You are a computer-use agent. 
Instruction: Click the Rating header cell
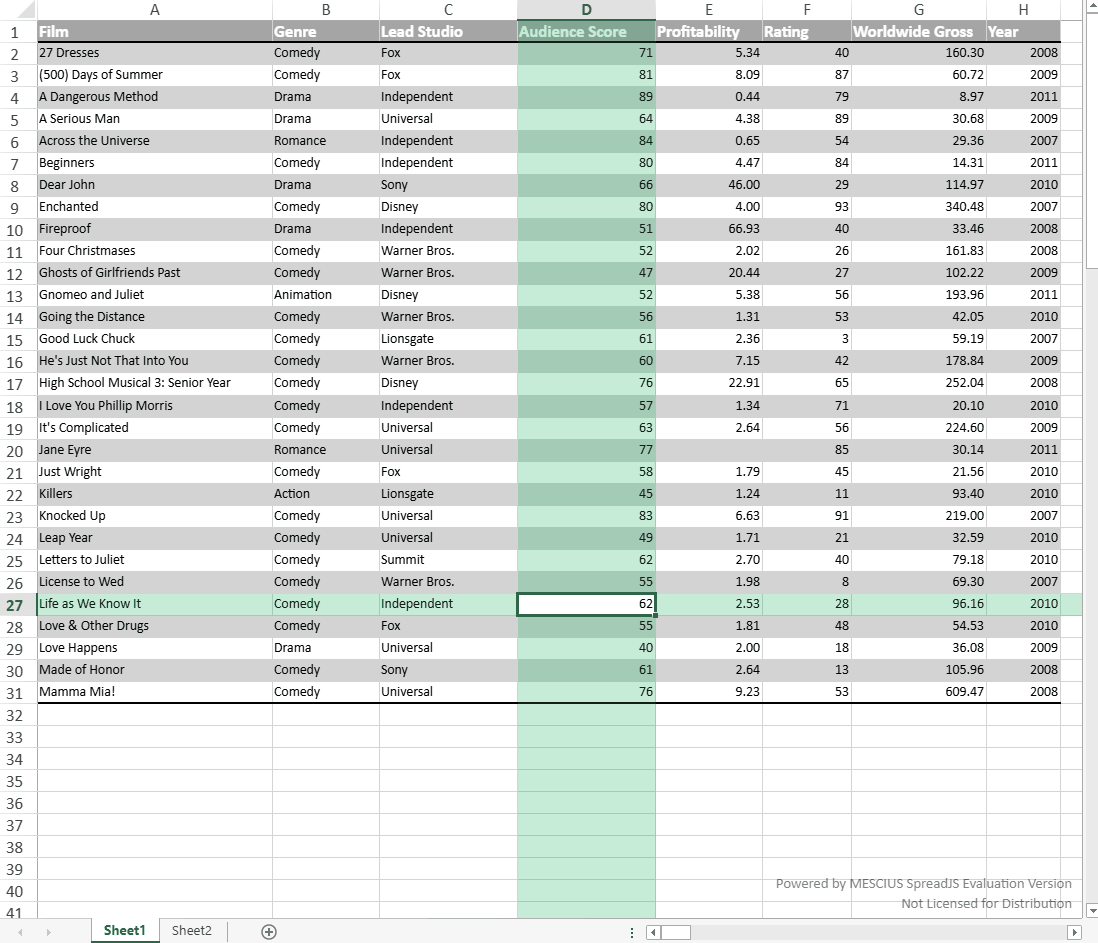tap(807, 32)
